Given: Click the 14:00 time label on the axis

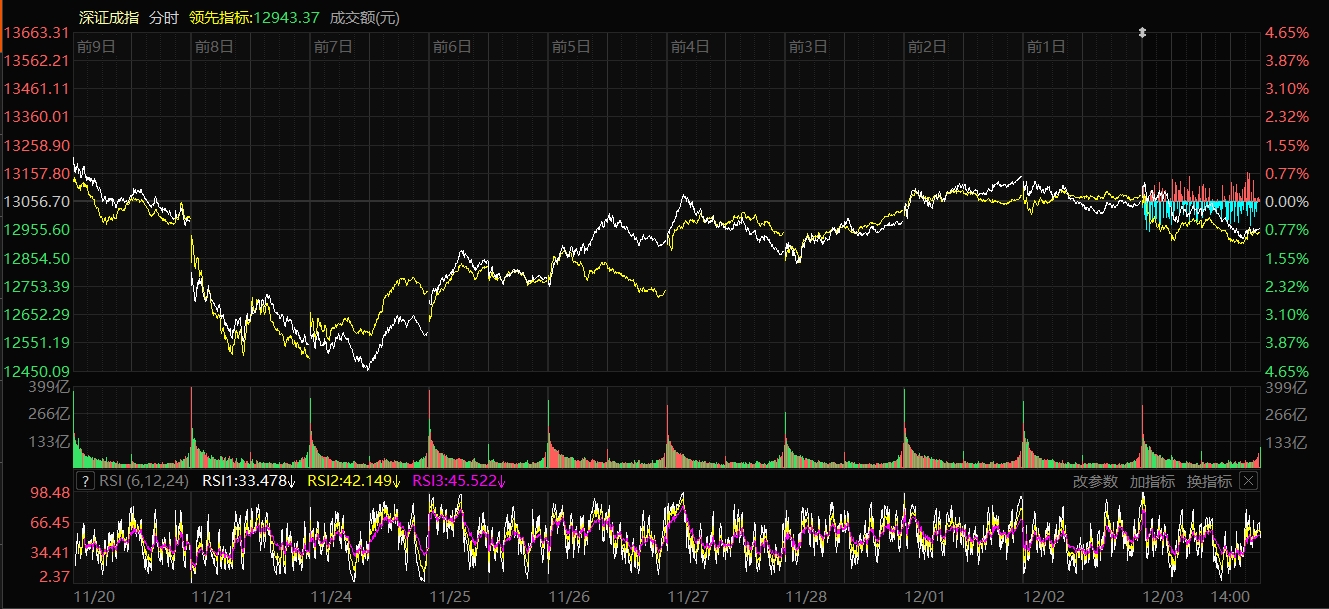Looking at the screenshot, I should click(1230, 596).
